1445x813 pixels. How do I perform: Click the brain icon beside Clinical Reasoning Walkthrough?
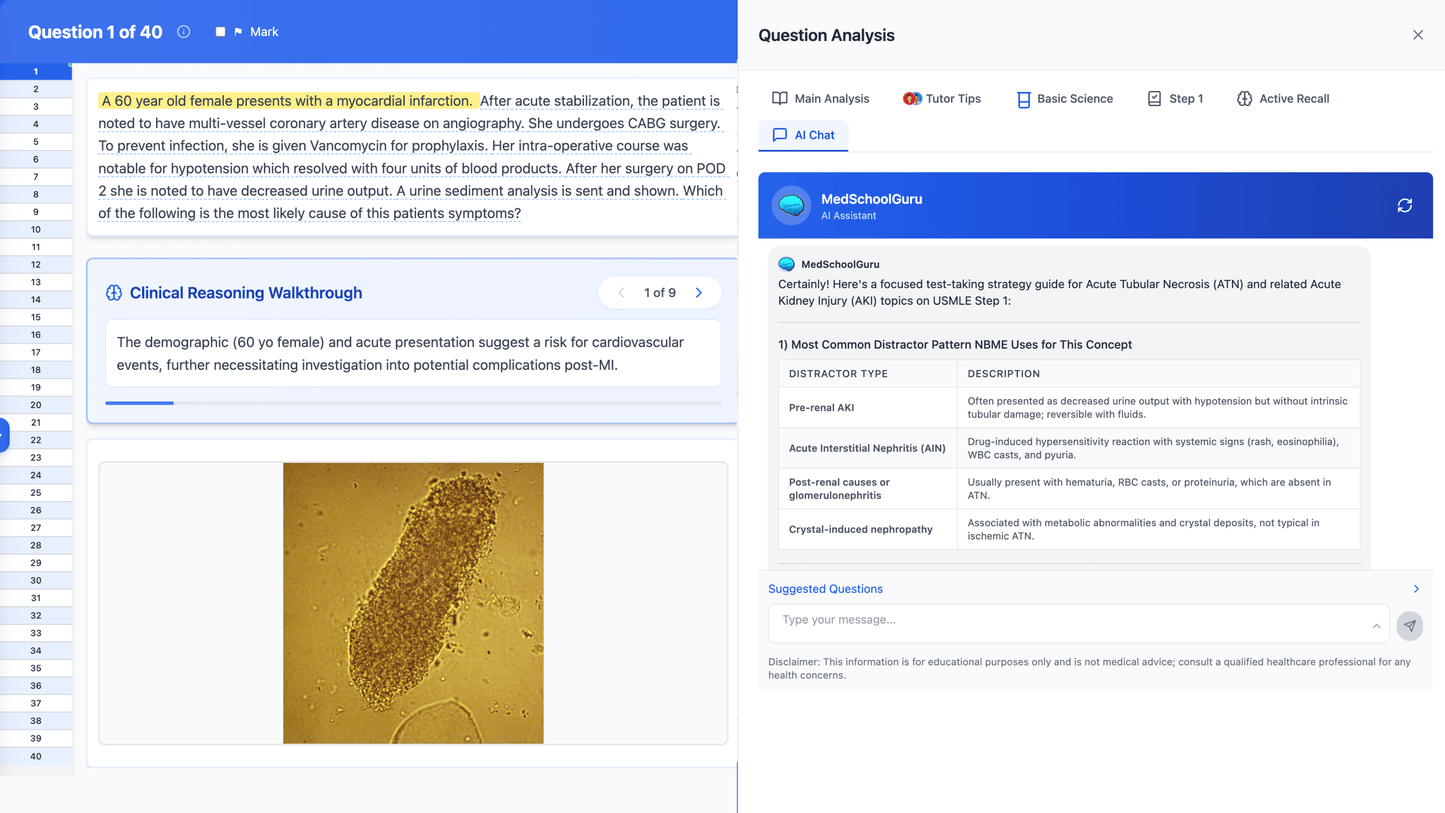point(114,293)
